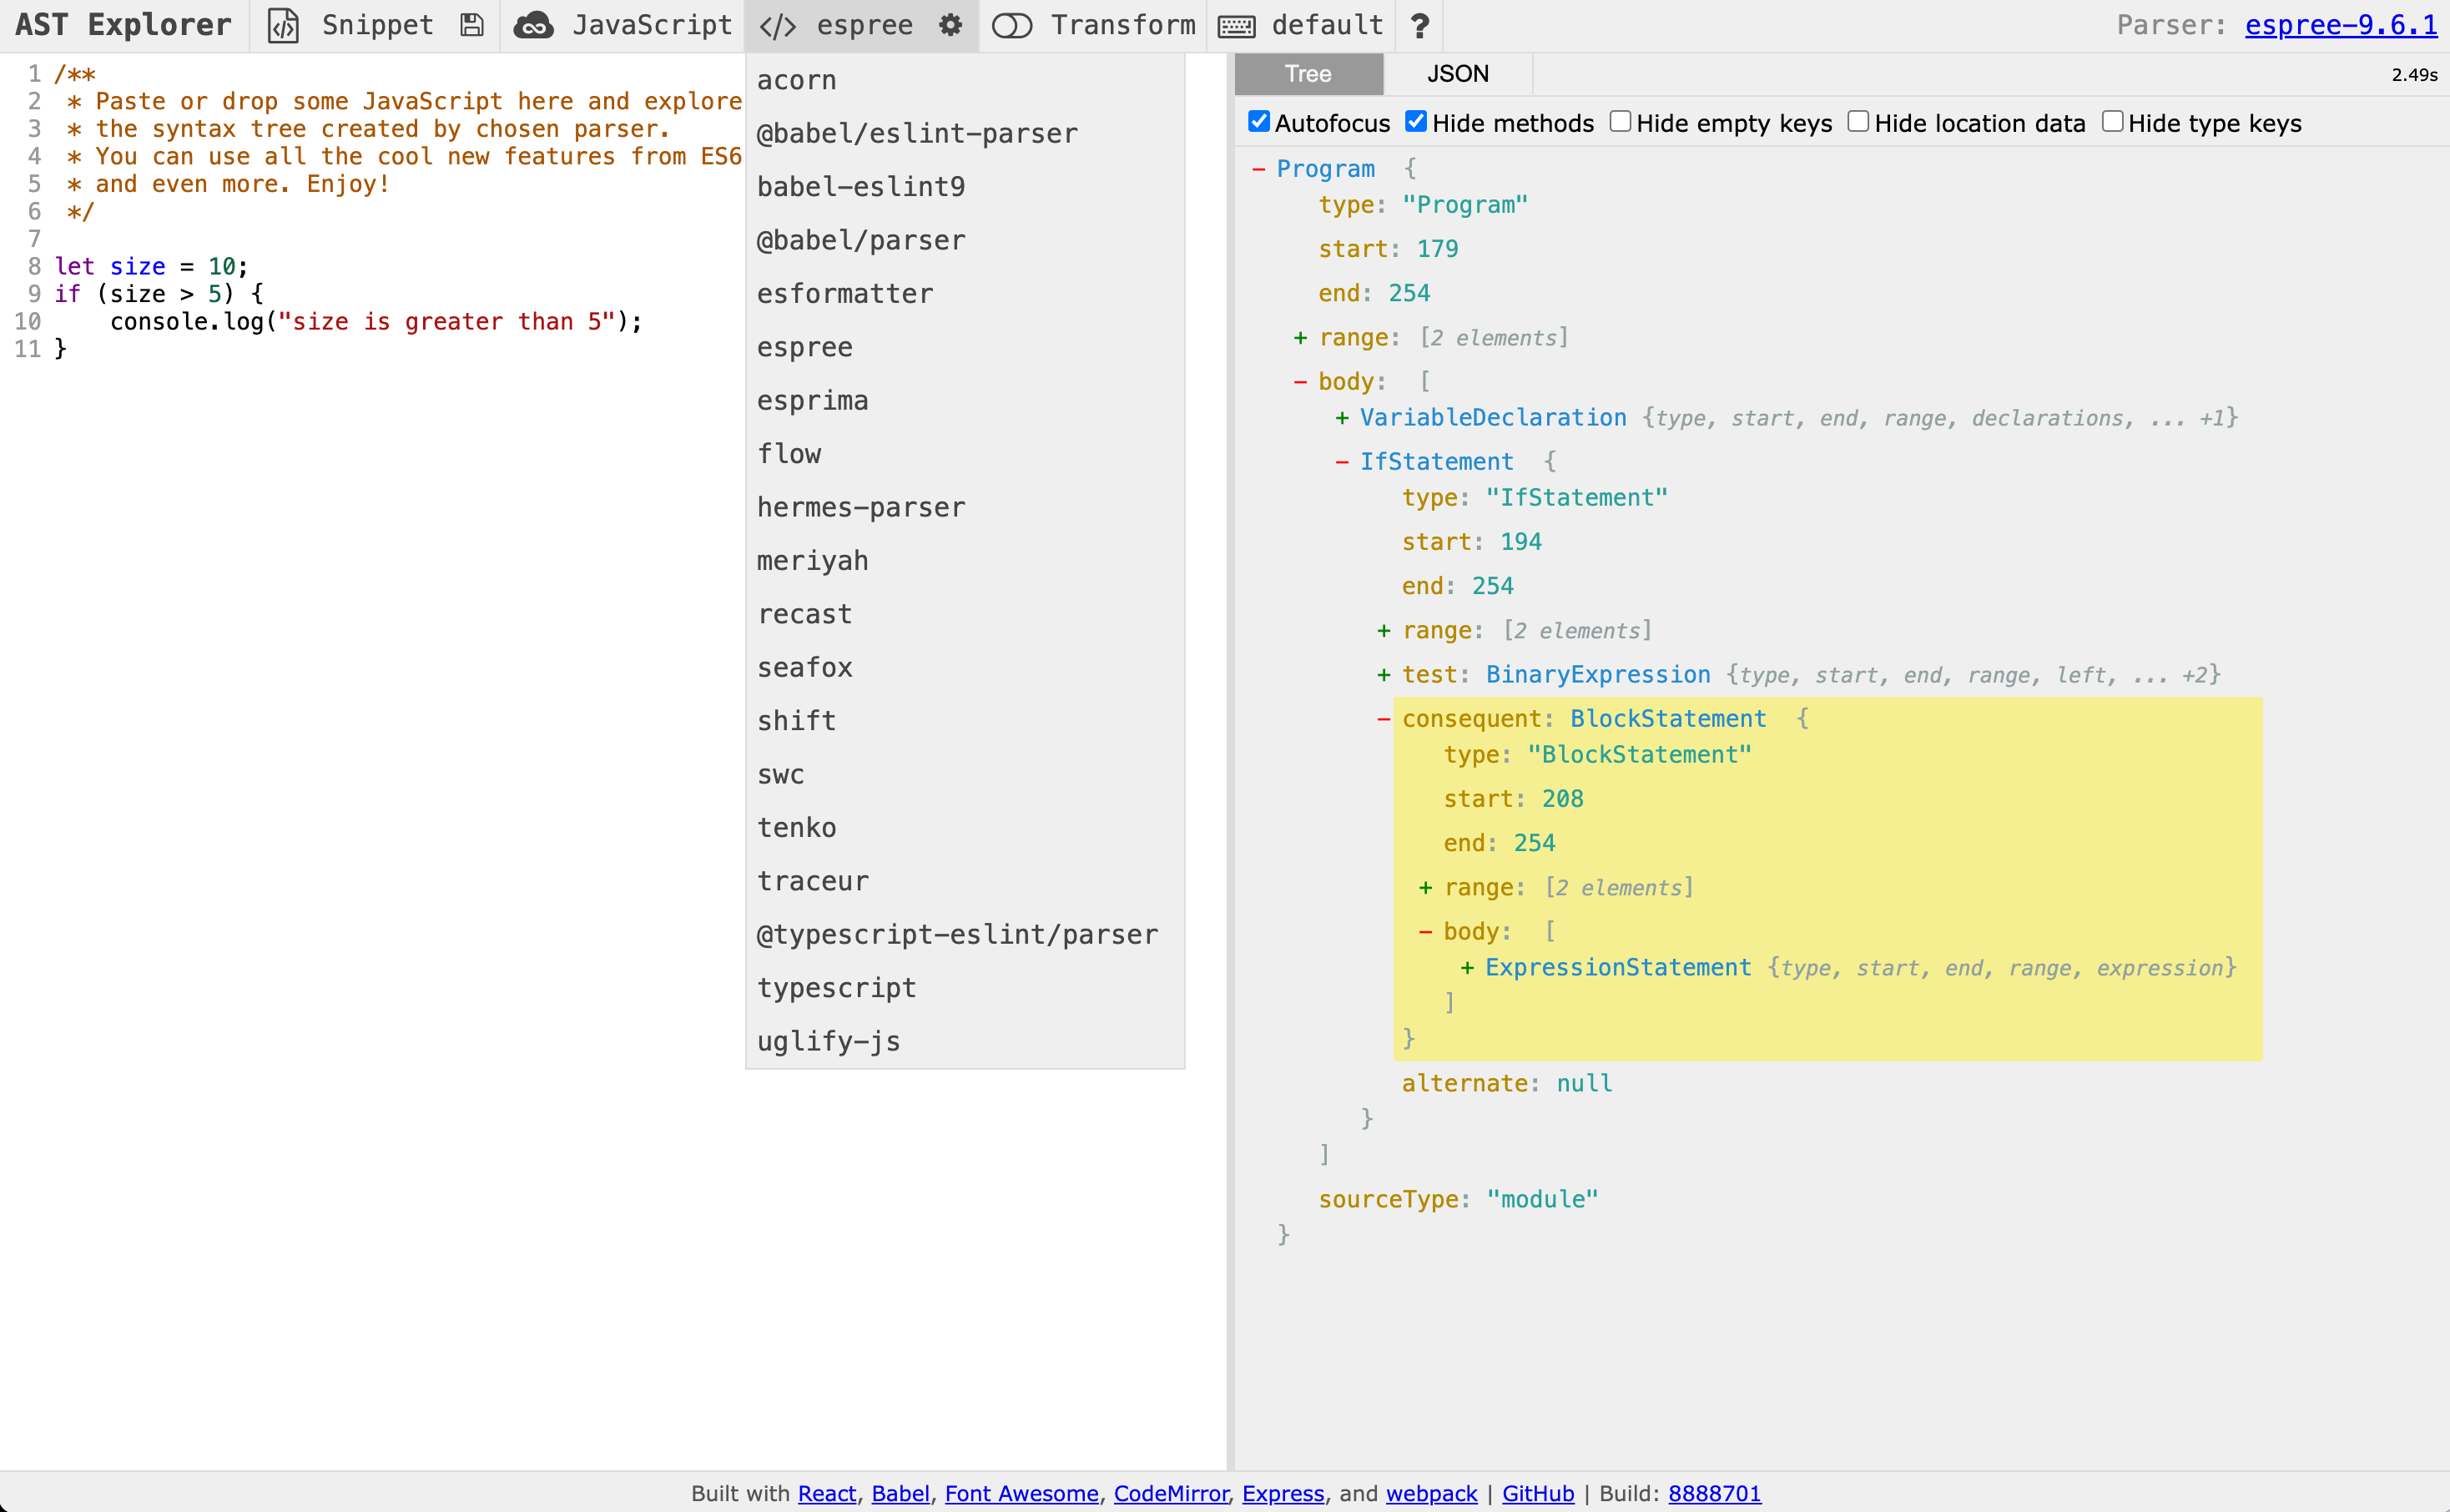This screenshot has height=1512, width=2450.
Task: Expand the test BinaryExpression node
Action: tap(1384, 675)
